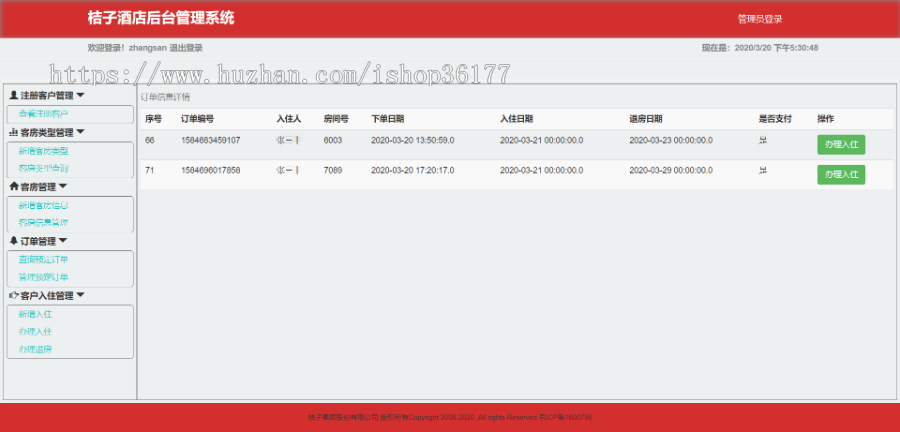Click the 序号 column header

(x=153, y=119)
